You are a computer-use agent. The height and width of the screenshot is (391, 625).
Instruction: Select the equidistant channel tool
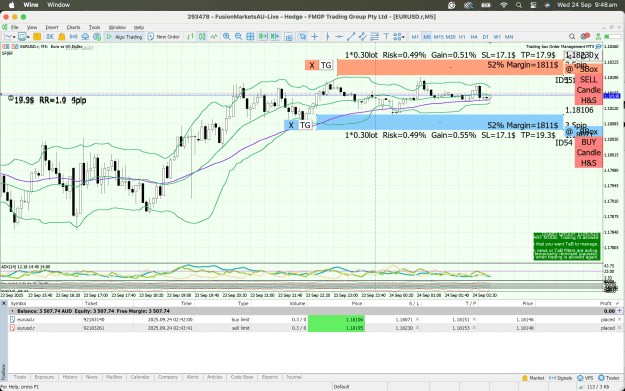[x=362, y=37]
